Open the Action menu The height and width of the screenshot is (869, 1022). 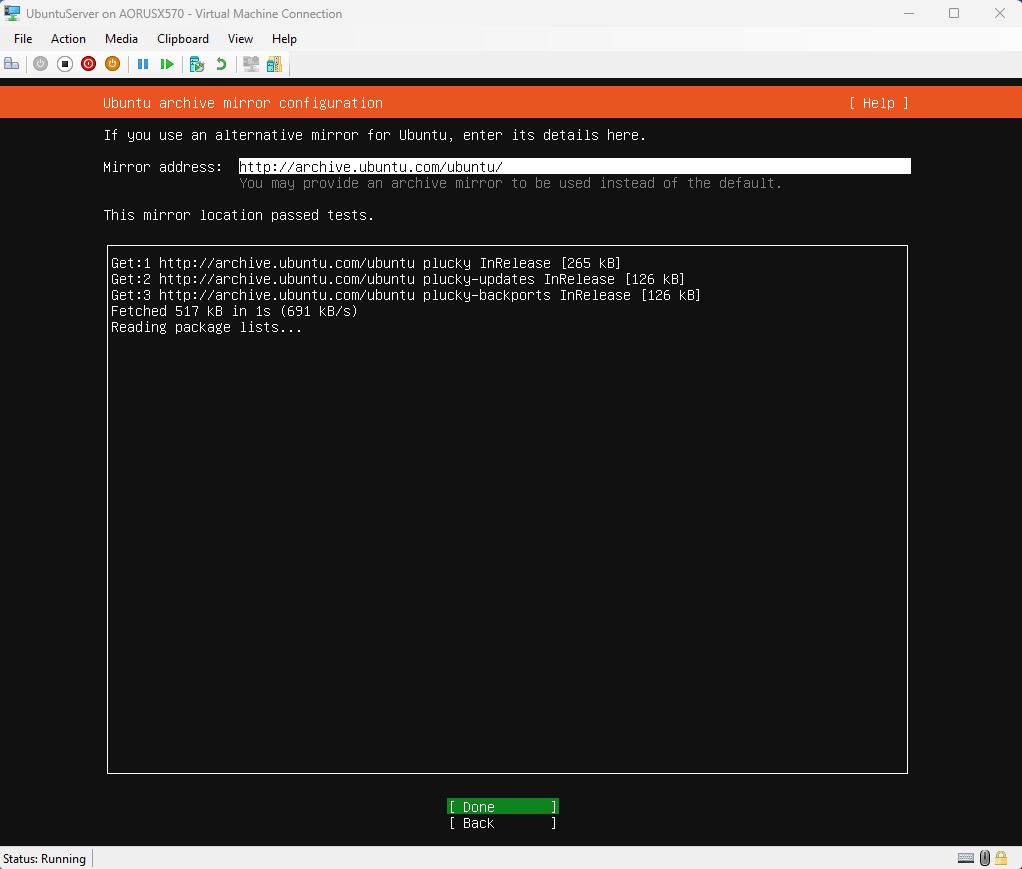click(x=68, y=38)
